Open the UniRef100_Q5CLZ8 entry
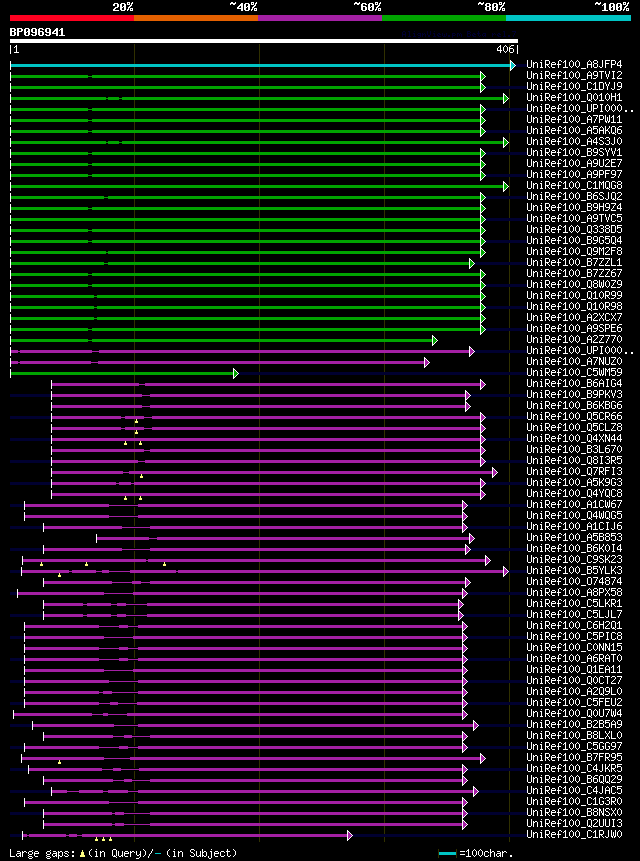The width and height of the screenshot is (640, 861). (574, 427)
